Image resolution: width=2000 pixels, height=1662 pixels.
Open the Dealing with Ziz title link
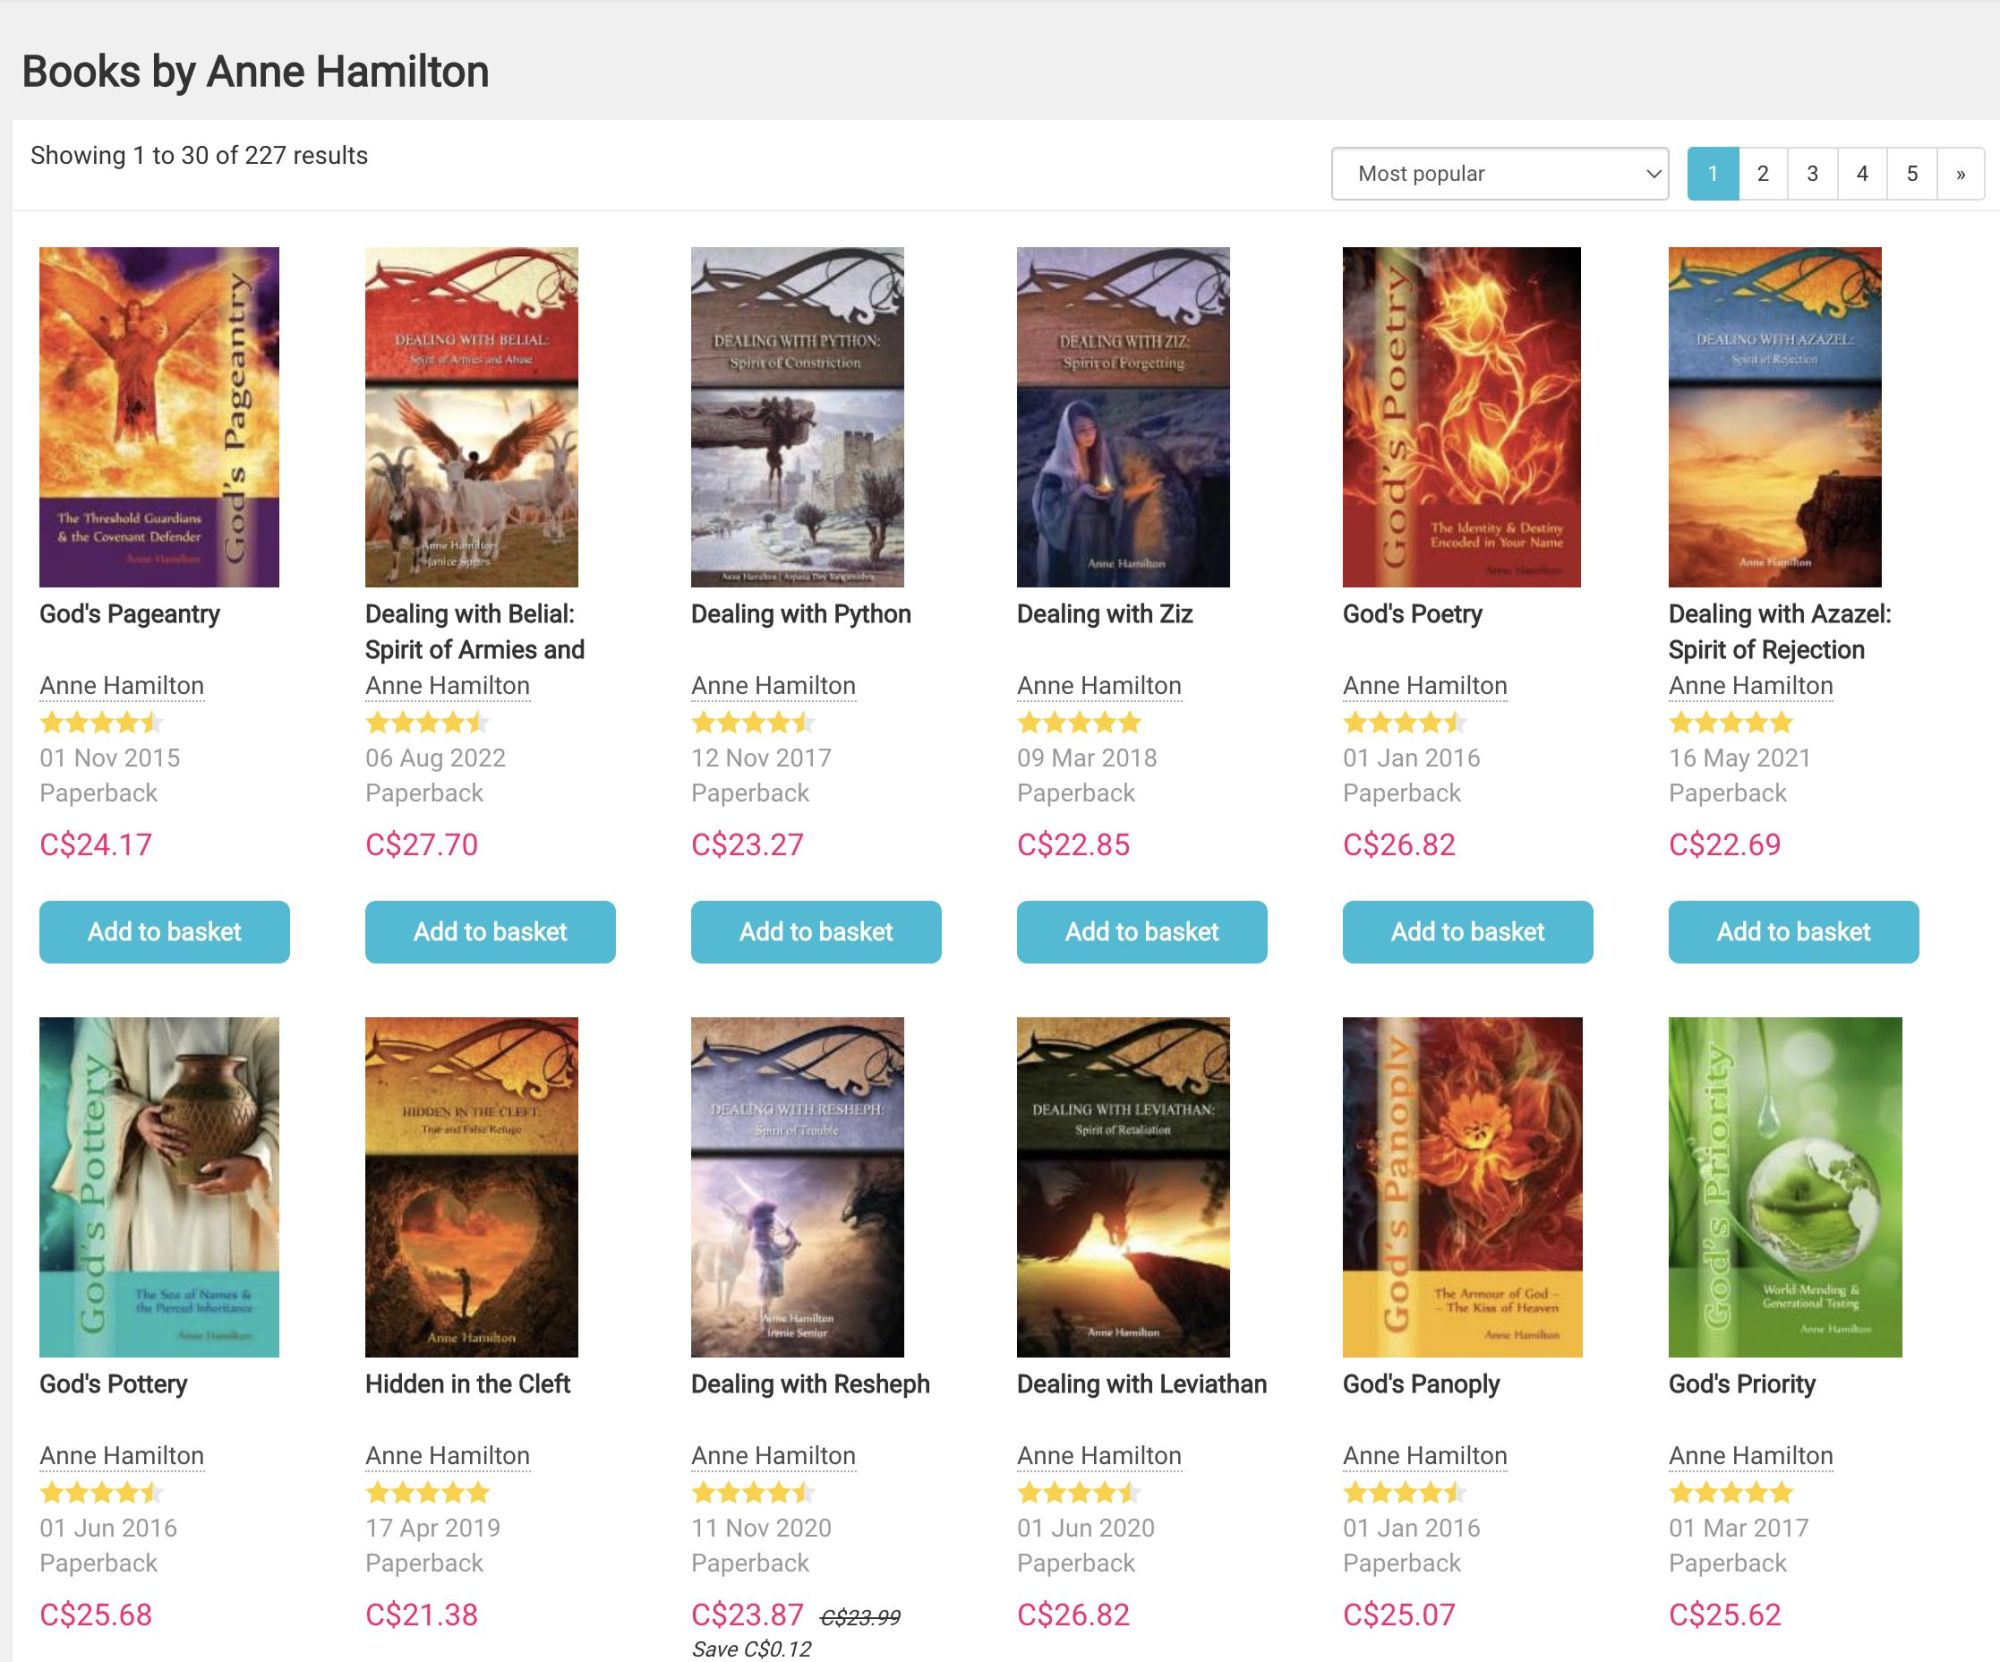[1105, 614]
